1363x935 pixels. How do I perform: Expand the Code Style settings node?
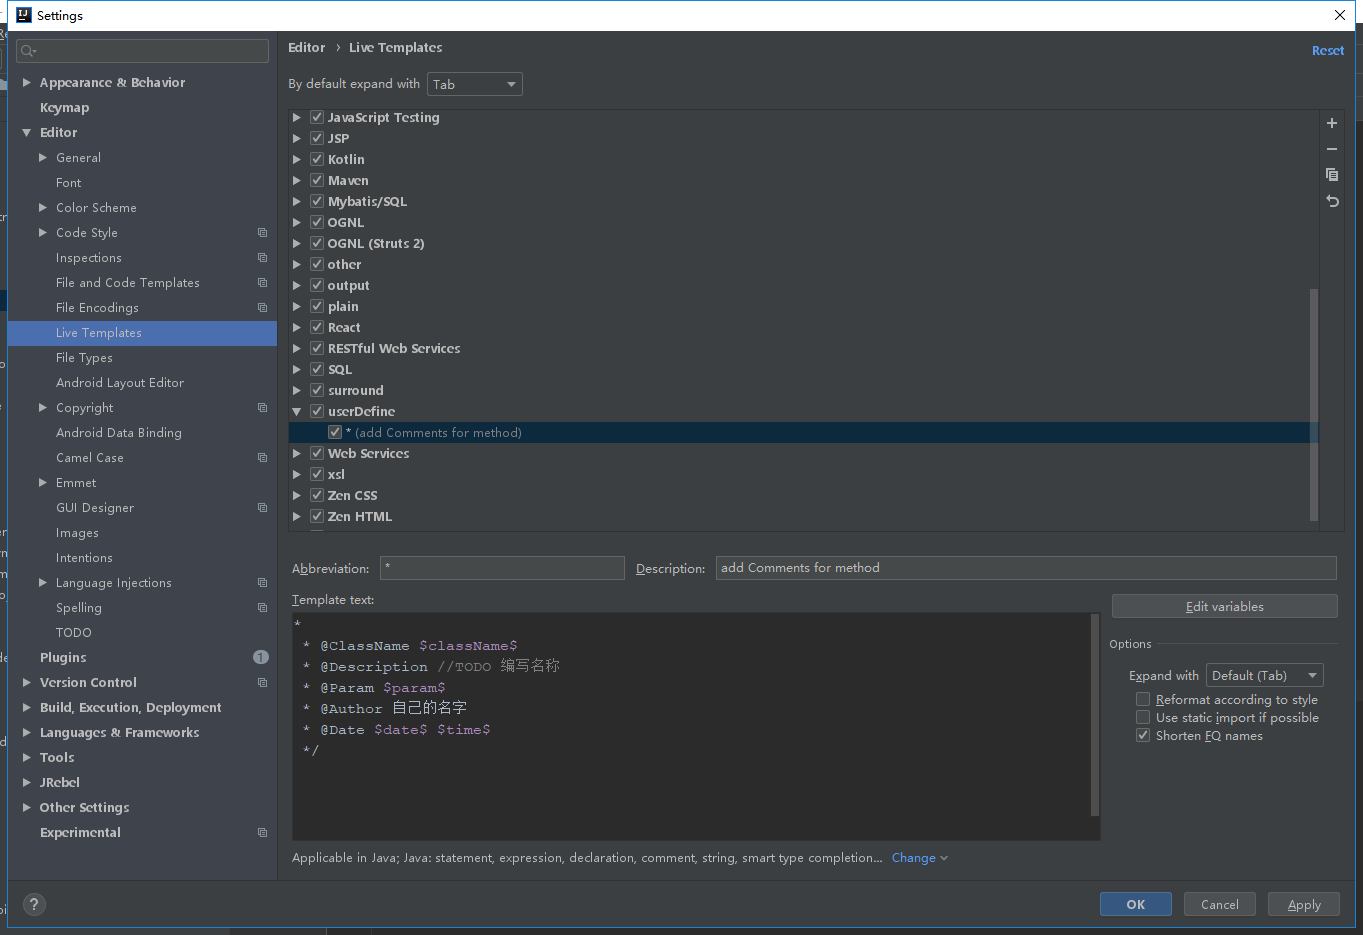pyautogui.click(x=43, y=232)
